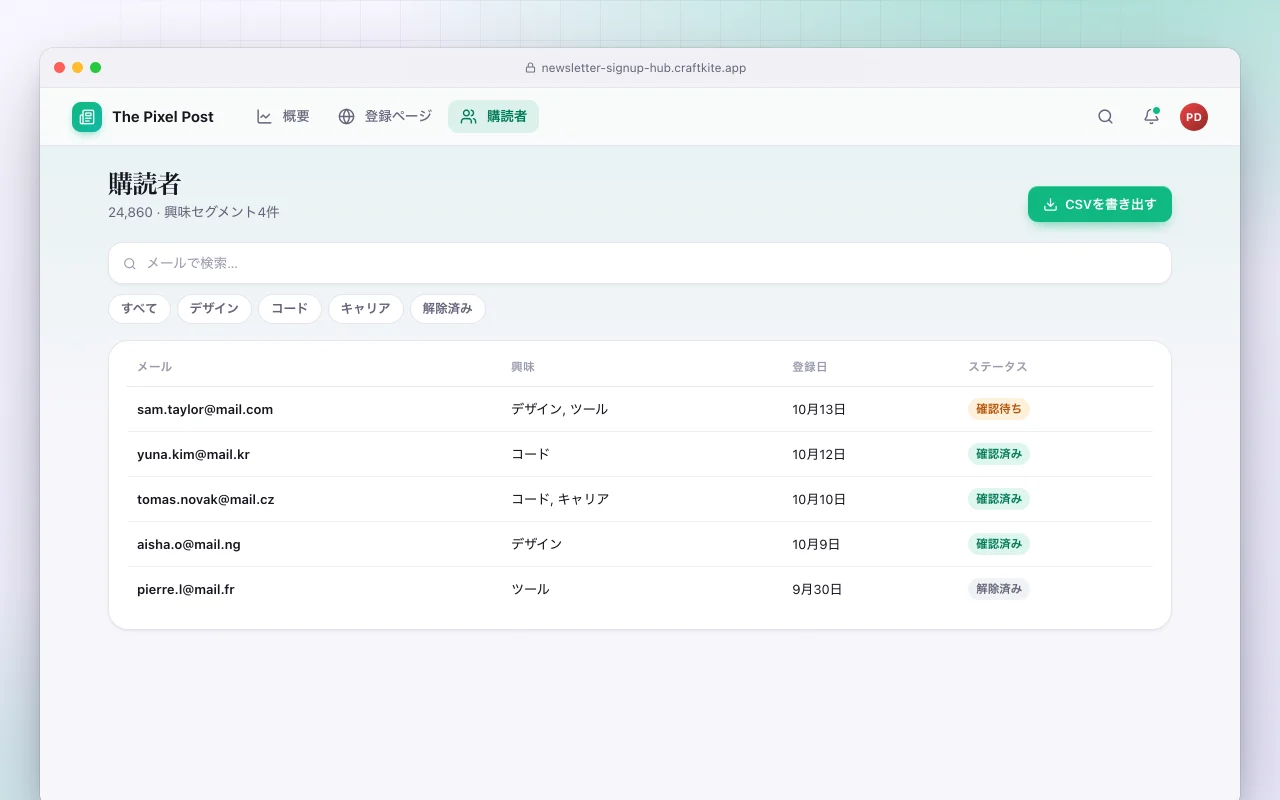Image resolution: width=1280 pixels, height=800 pixels.
Task: Click the 10月10日 date cell
Action: 819,499
